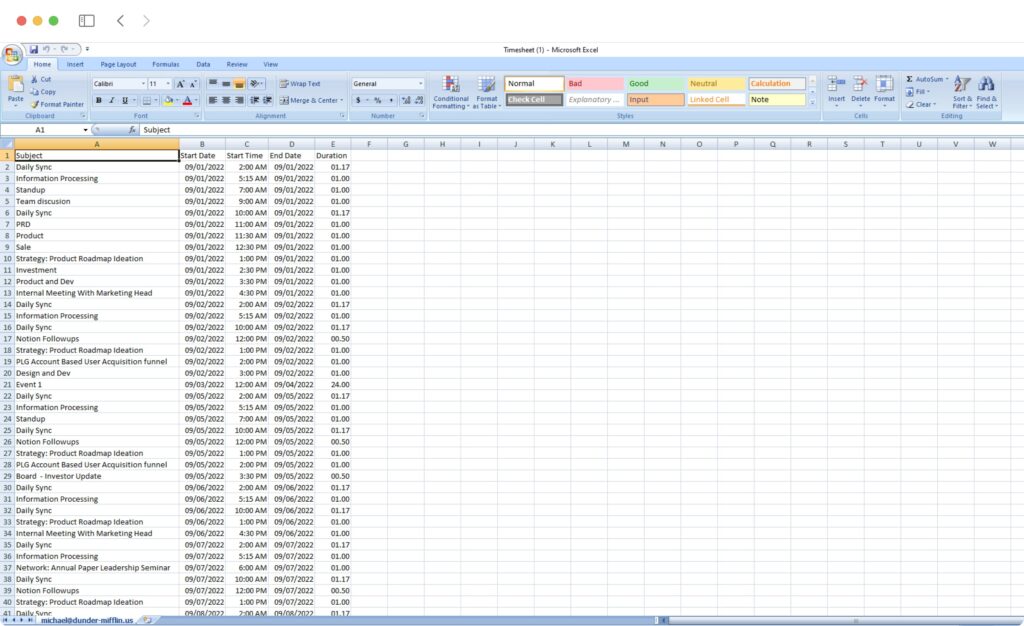Open the Fill Color dropdown arrow
This screenshot has height=626, width=1024.
coord(178,100)
